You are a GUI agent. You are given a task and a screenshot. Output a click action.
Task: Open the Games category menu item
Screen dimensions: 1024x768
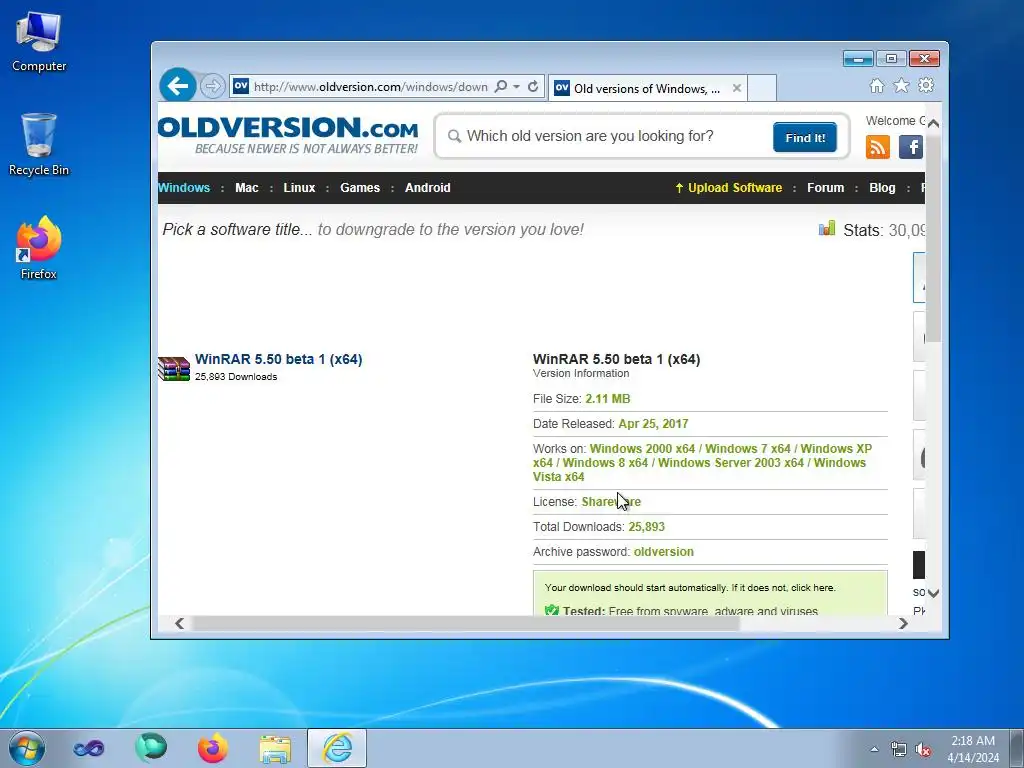[x=360, y=187]
